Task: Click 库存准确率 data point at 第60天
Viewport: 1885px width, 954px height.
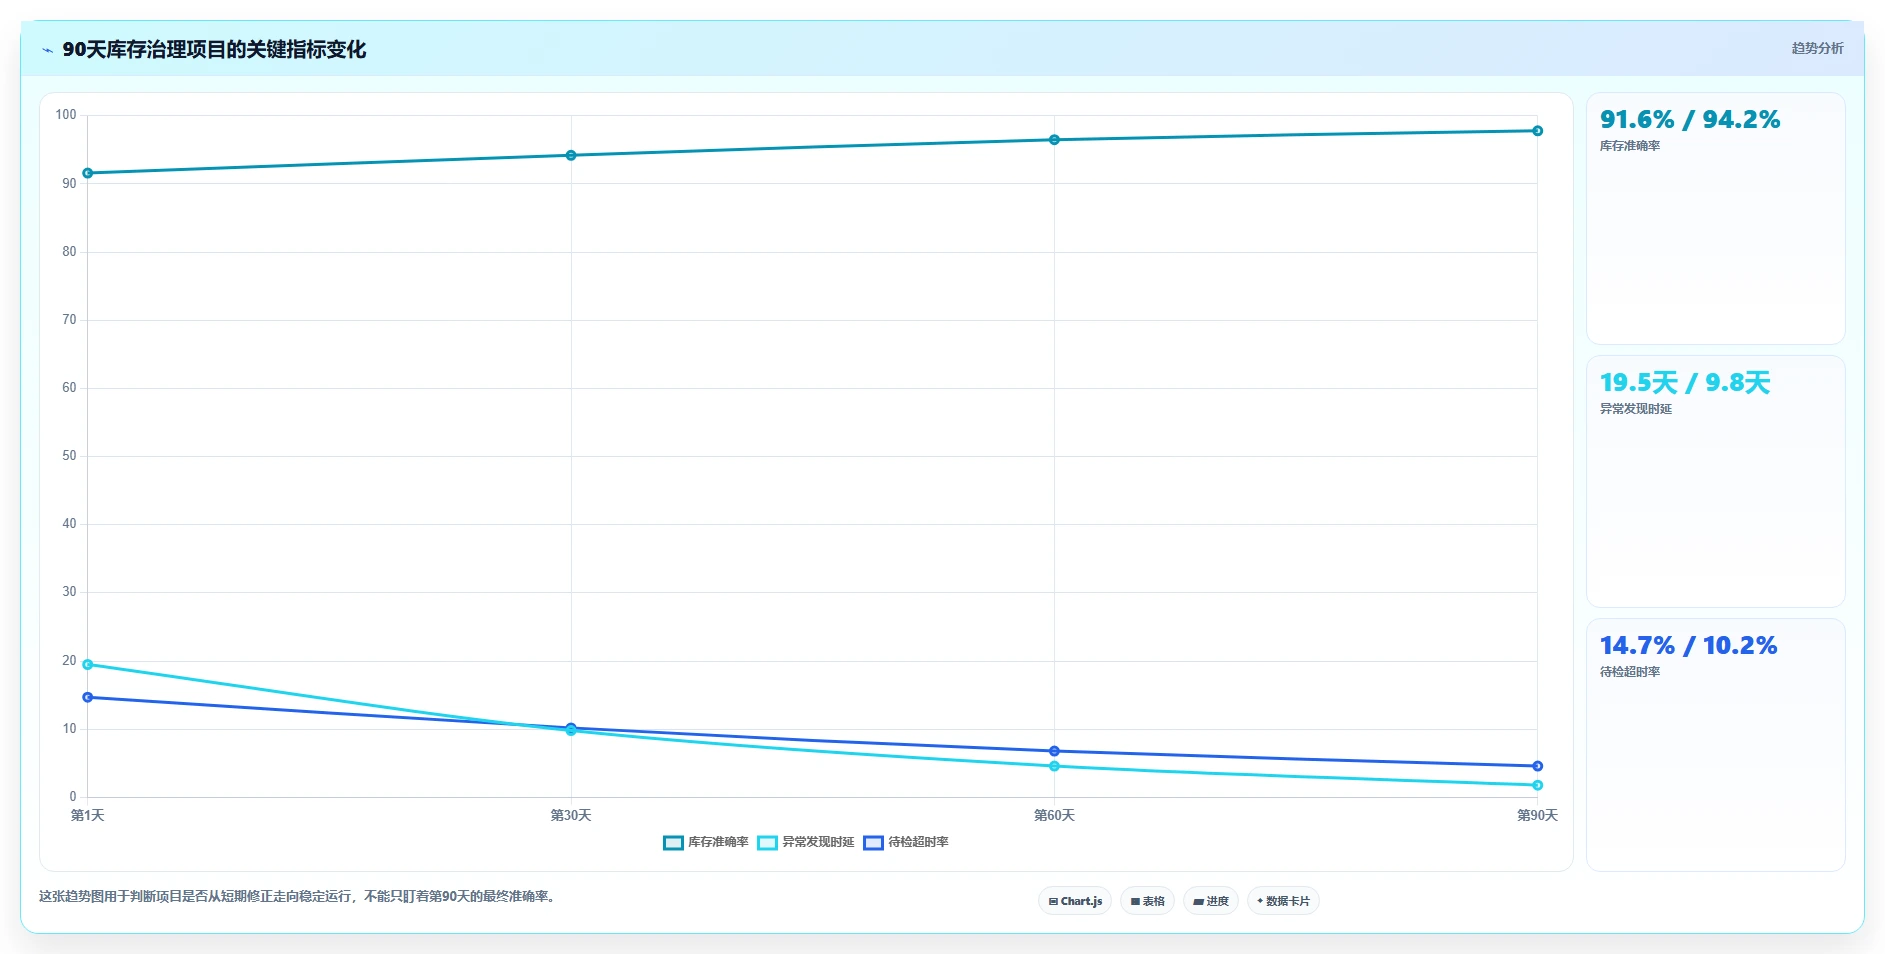Action: click(x=1054, y=140)
